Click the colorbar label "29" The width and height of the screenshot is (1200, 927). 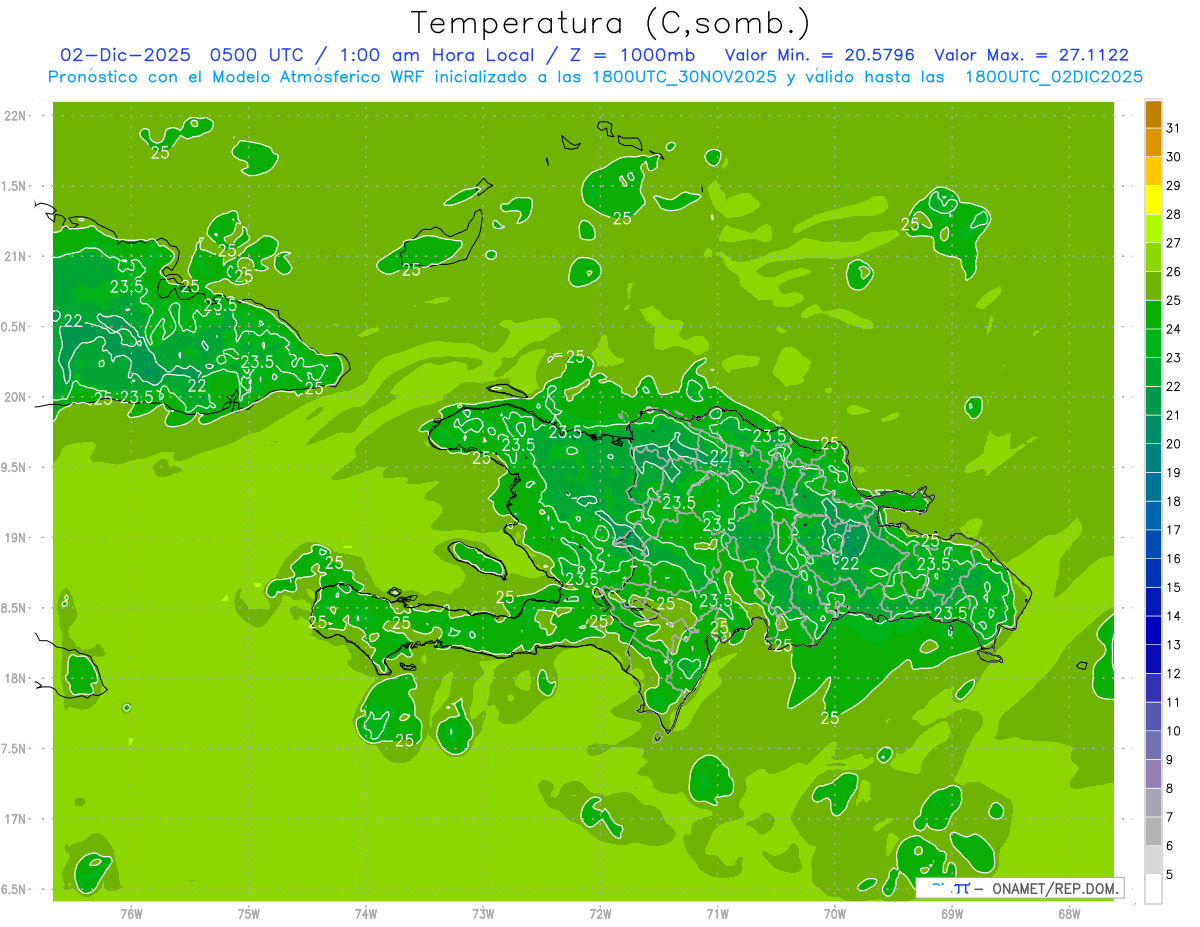pos(1173,185)
